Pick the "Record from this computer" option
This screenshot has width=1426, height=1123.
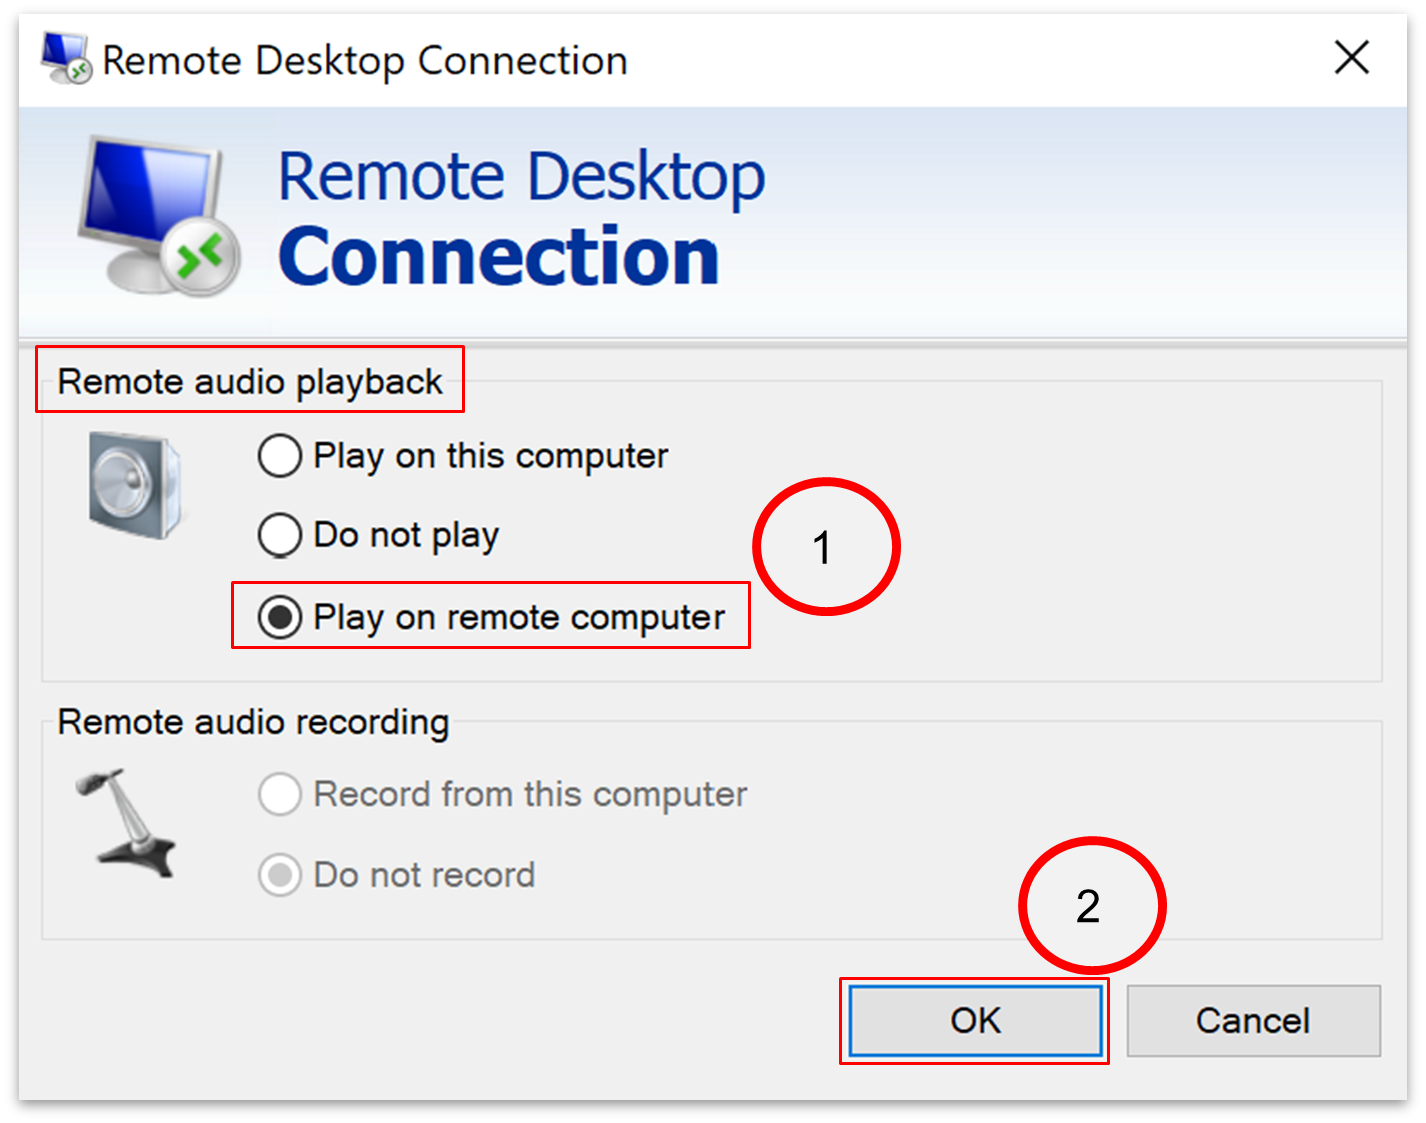(x=280, y=795)
